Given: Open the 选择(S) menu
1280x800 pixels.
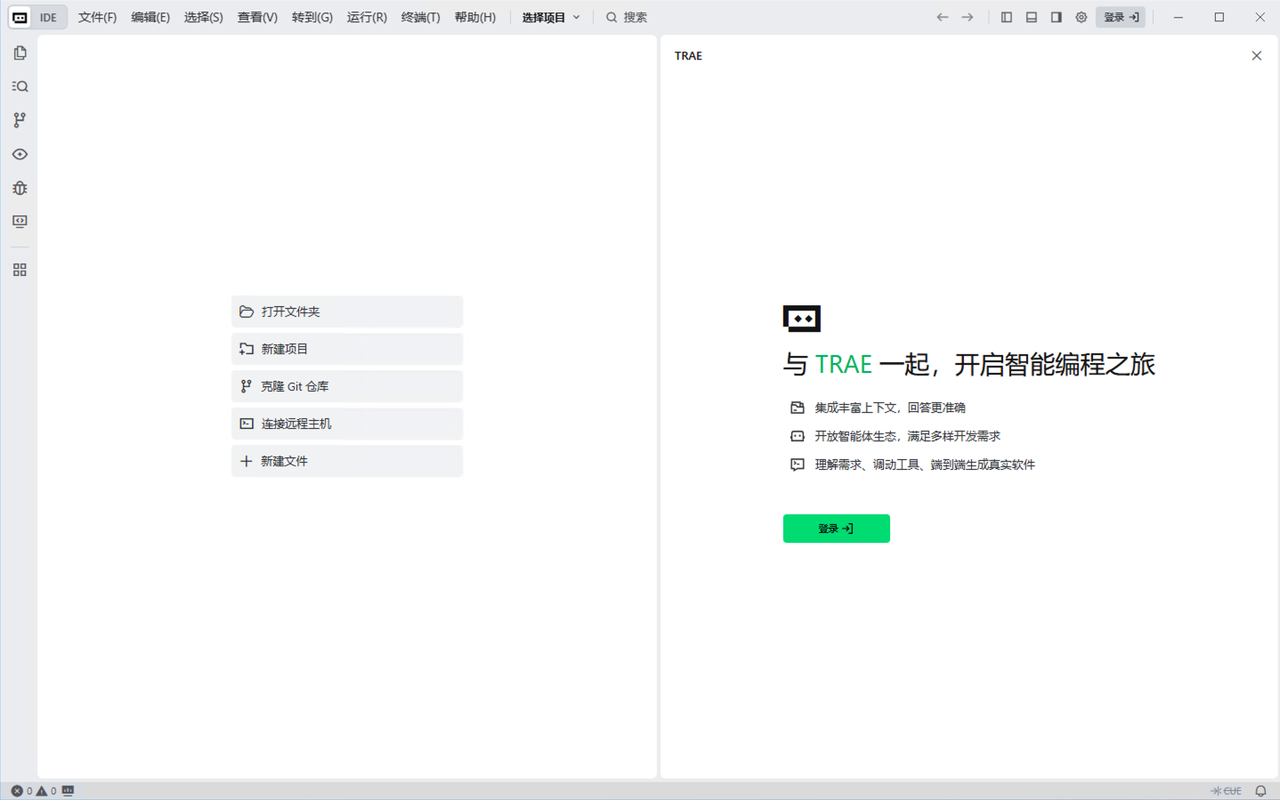Looking at the screenshot, I should coord(204,17).
